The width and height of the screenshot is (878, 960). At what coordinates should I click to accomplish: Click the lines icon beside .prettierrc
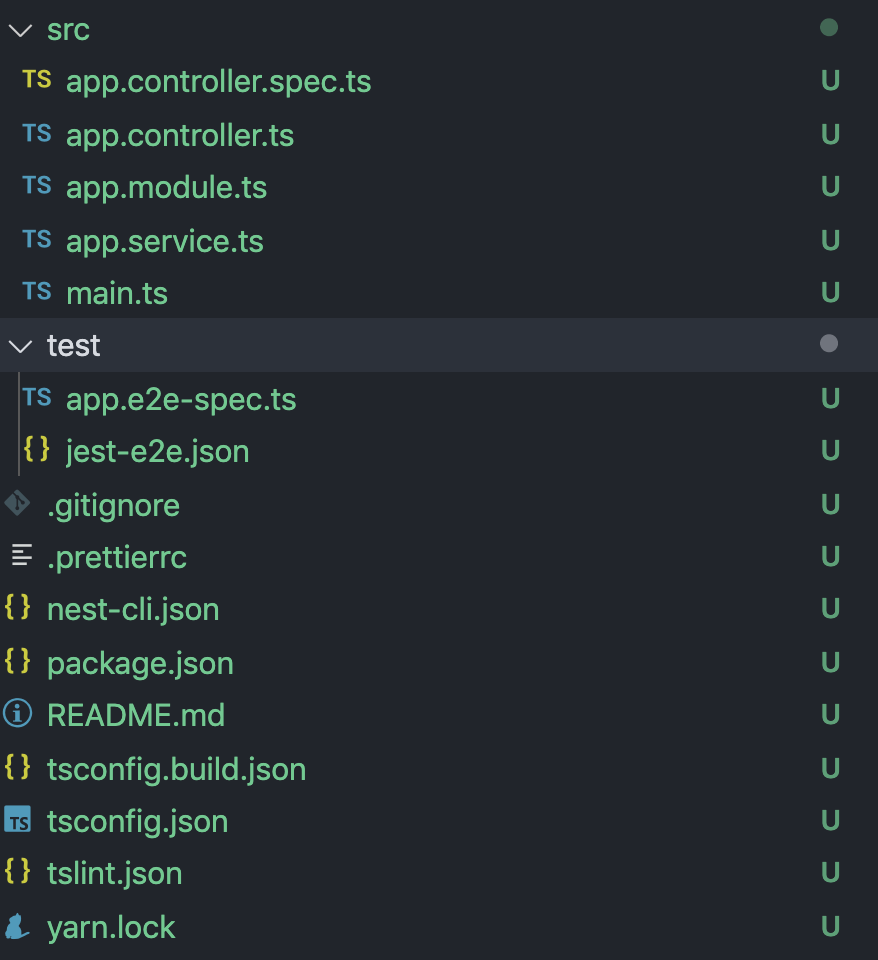click(20, 556)
